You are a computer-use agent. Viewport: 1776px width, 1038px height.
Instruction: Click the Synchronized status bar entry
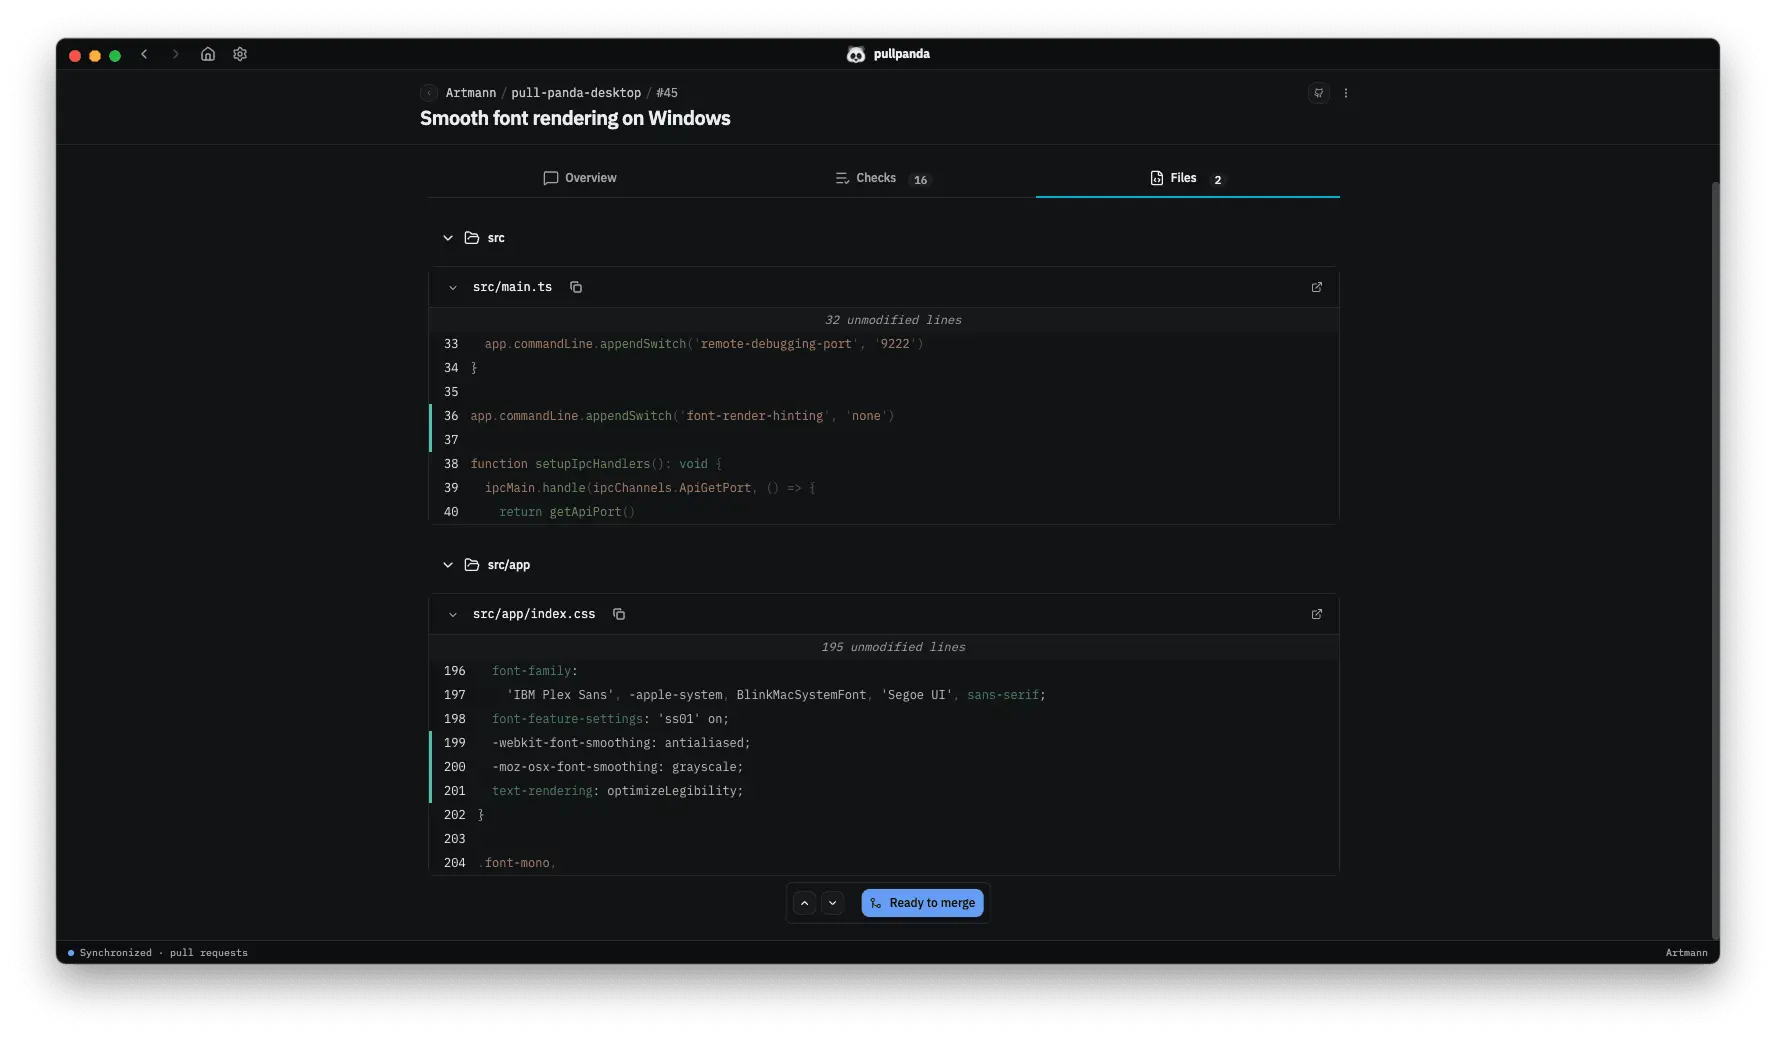coord(158,953)
